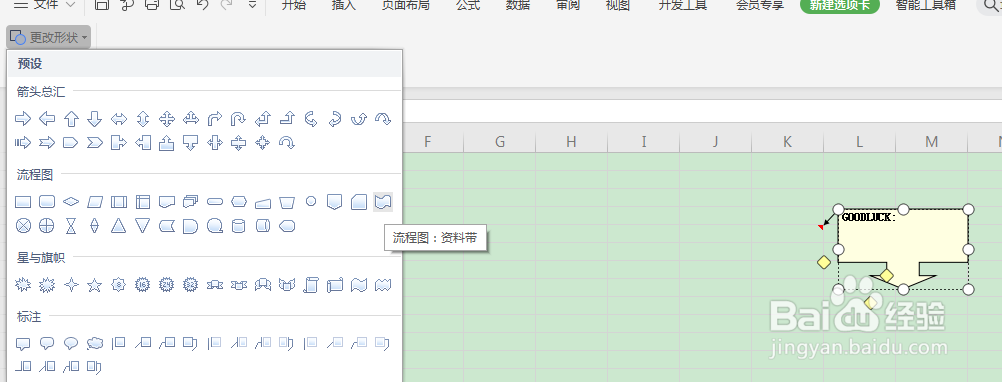The width and height of the screenshot is (1002, 382).
Task: Pick the down arrow callout shape
Action: click(x=190, y=142)
